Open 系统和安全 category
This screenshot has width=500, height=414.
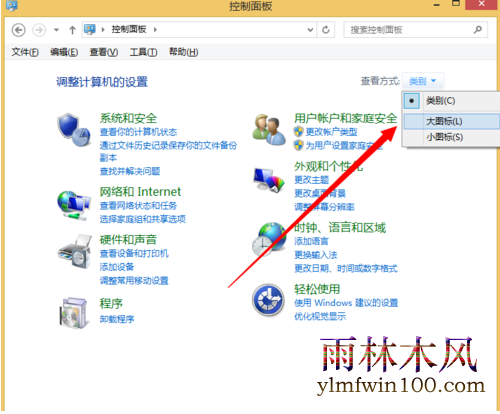coord(128,118)
